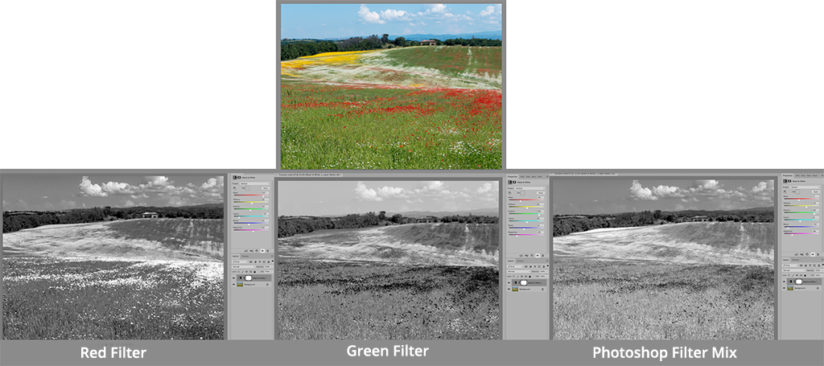Screen dimensions: 824x366
Task: Hide Background layer in Red Filter panel
Action: tap(234, 284)
